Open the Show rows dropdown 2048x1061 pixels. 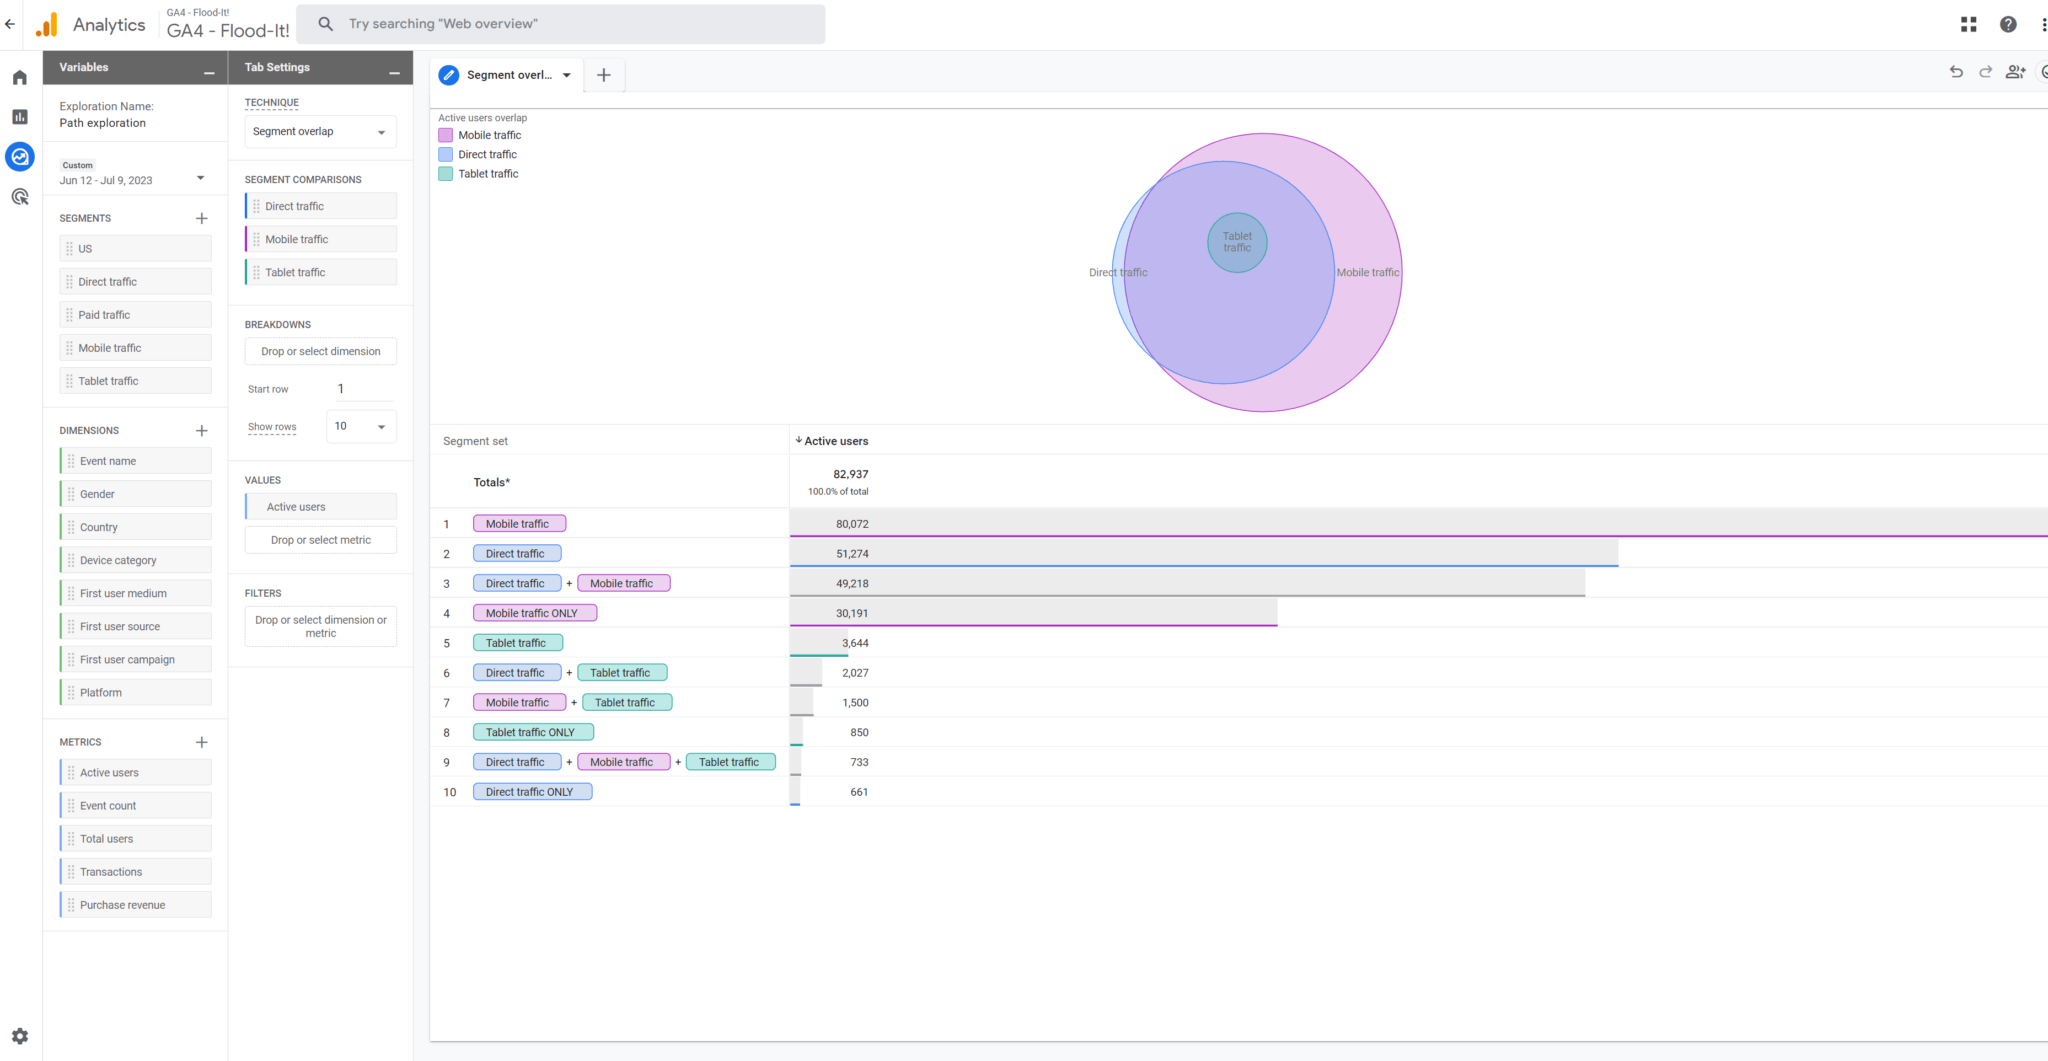point(360,425)
